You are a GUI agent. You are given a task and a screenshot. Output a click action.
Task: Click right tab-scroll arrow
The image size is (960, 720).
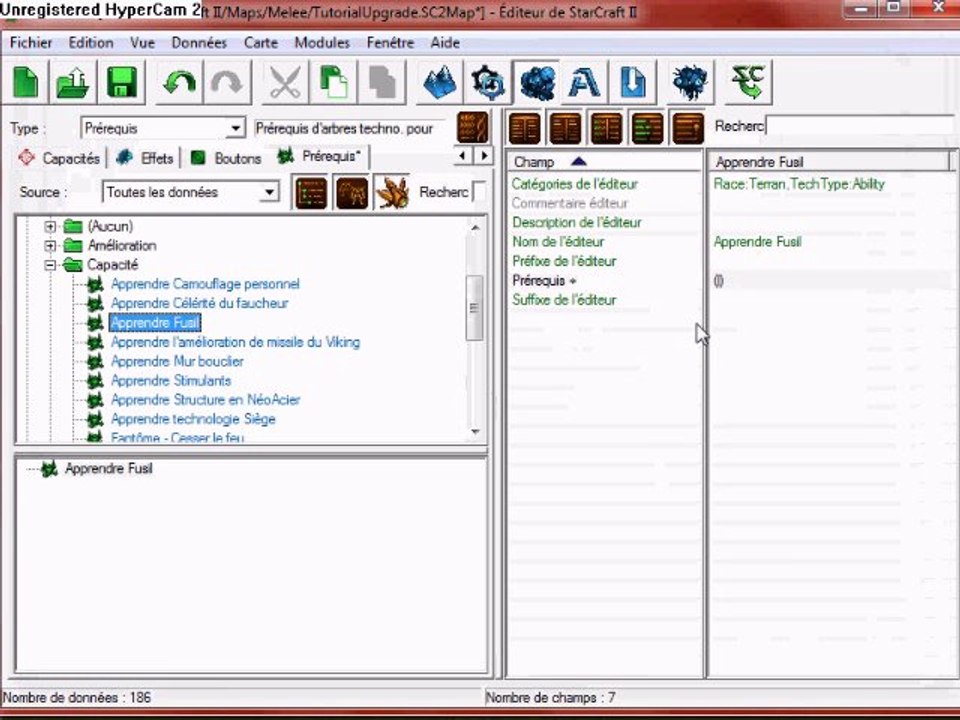click(x=484, y=156)
